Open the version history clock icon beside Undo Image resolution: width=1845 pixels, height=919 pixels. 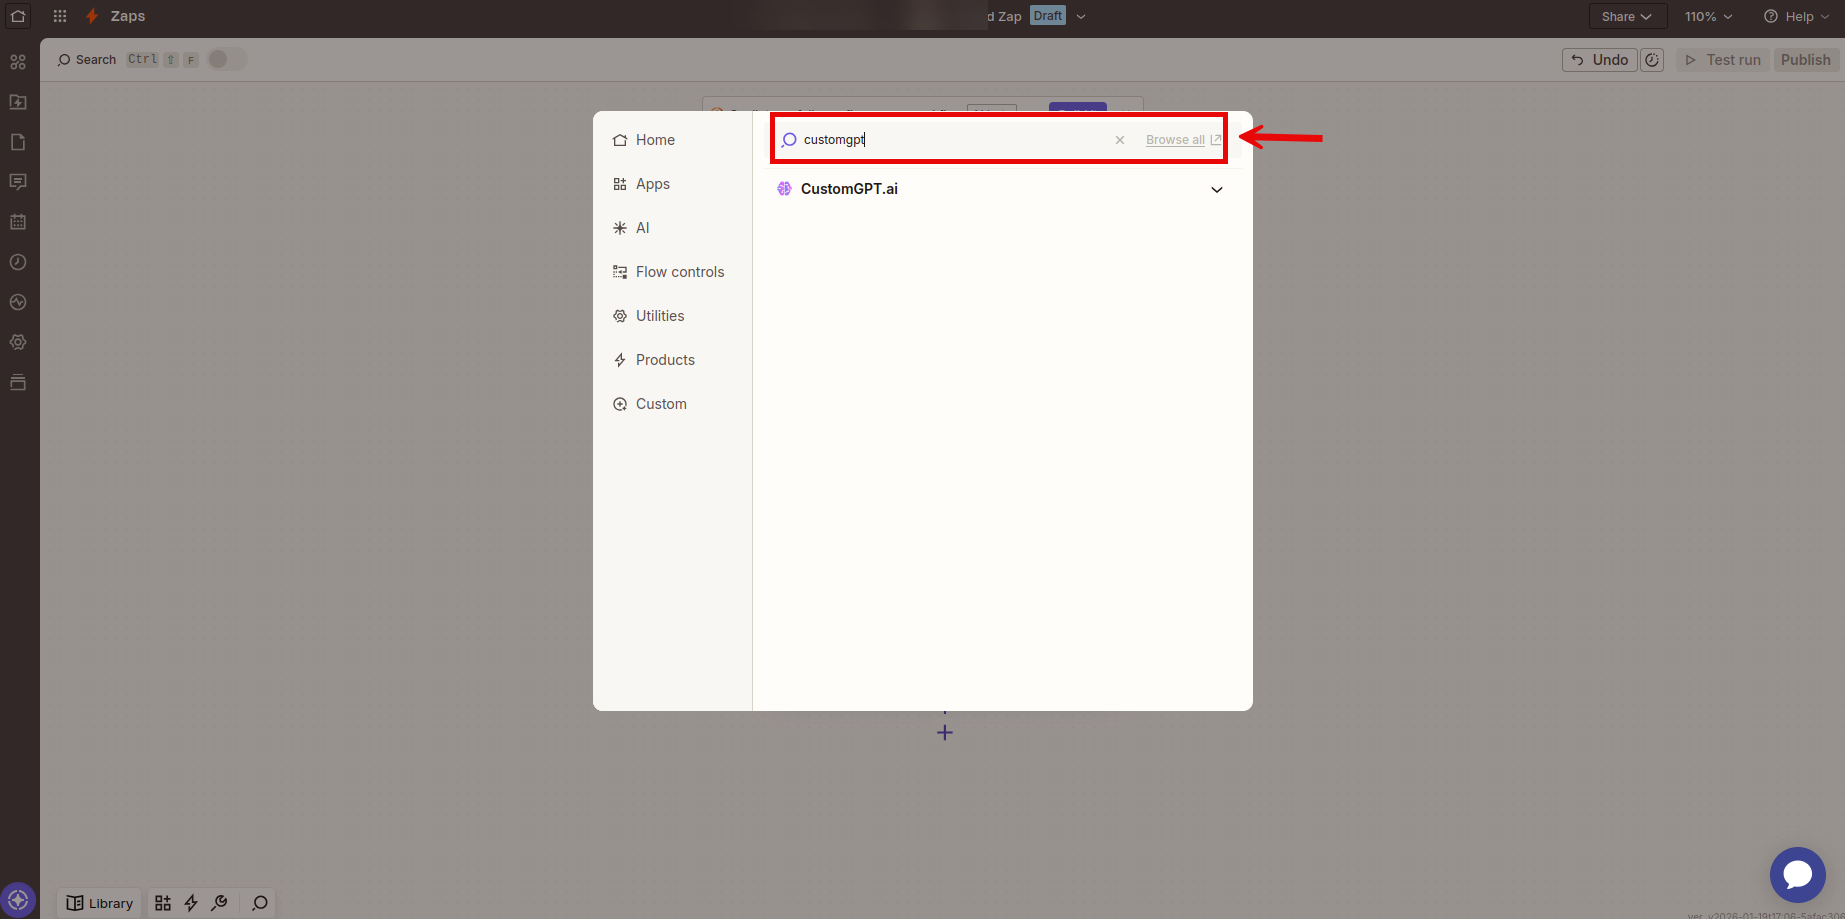point(1652,60)
